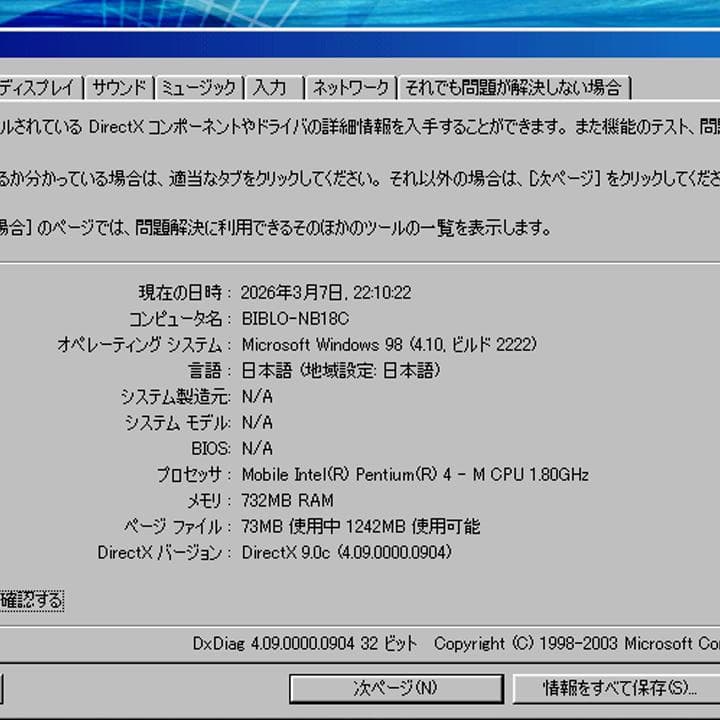This screenshot has width=720, height=720.
Task: Click the date value 2026年3月7日, 22:10:22
Action: [326, 293]
